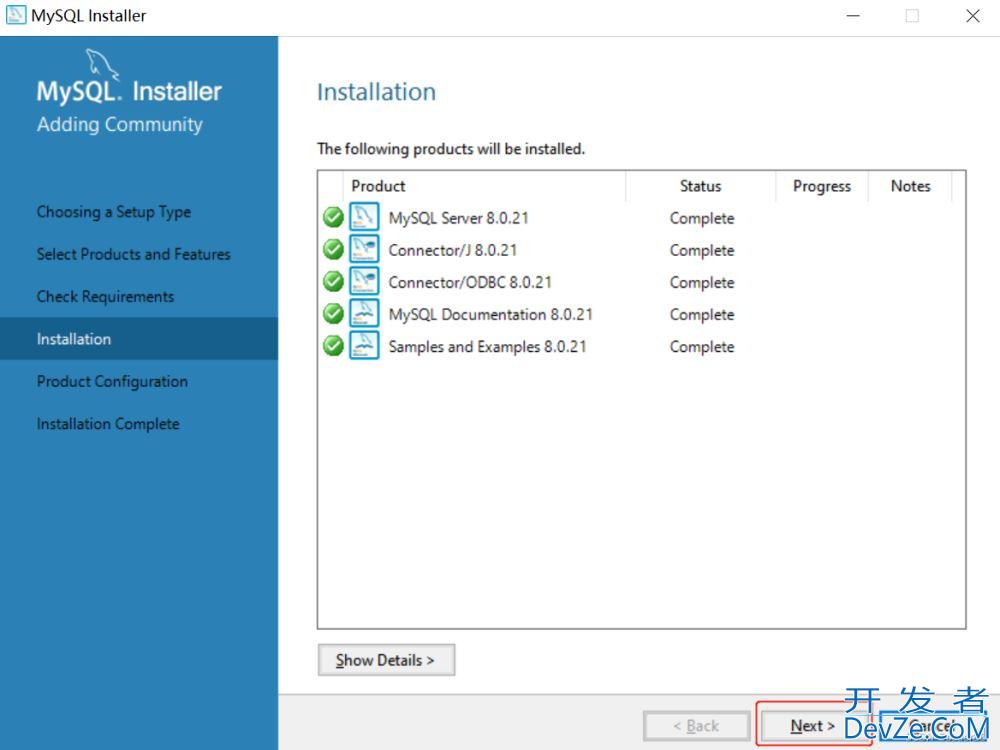Select the MySQL Server 8.0.21 row text

click(459, 218)
